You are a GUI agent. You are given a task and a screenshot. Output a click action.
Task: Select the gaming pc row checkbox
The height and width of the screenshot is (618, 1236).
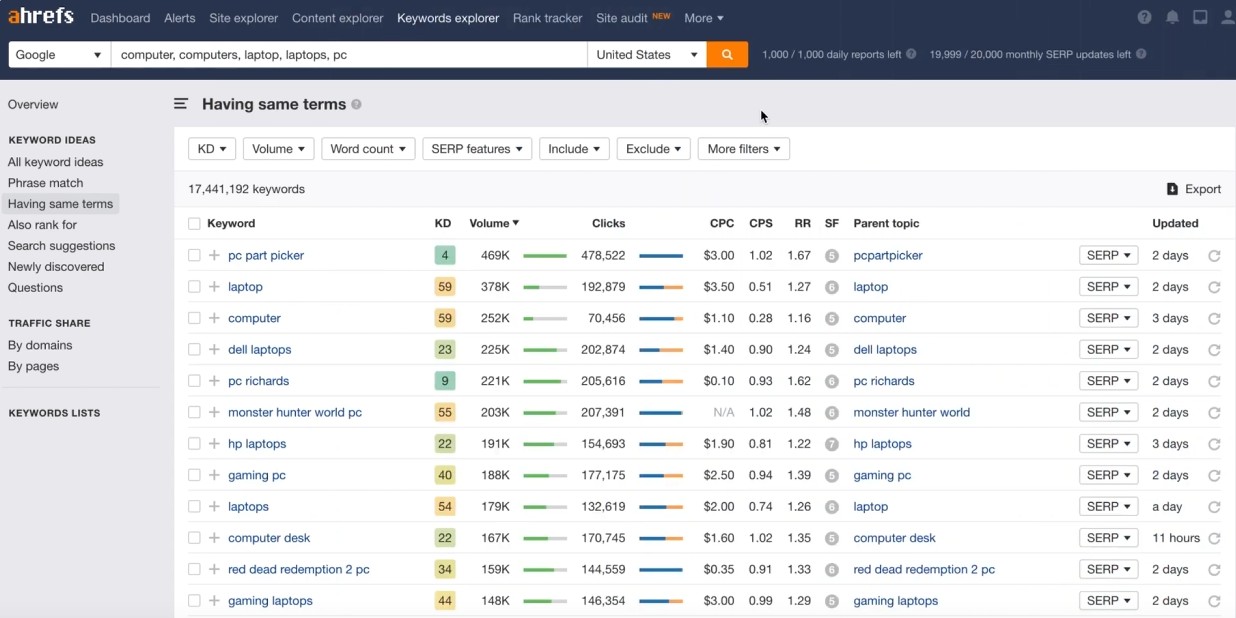(194, 475)
